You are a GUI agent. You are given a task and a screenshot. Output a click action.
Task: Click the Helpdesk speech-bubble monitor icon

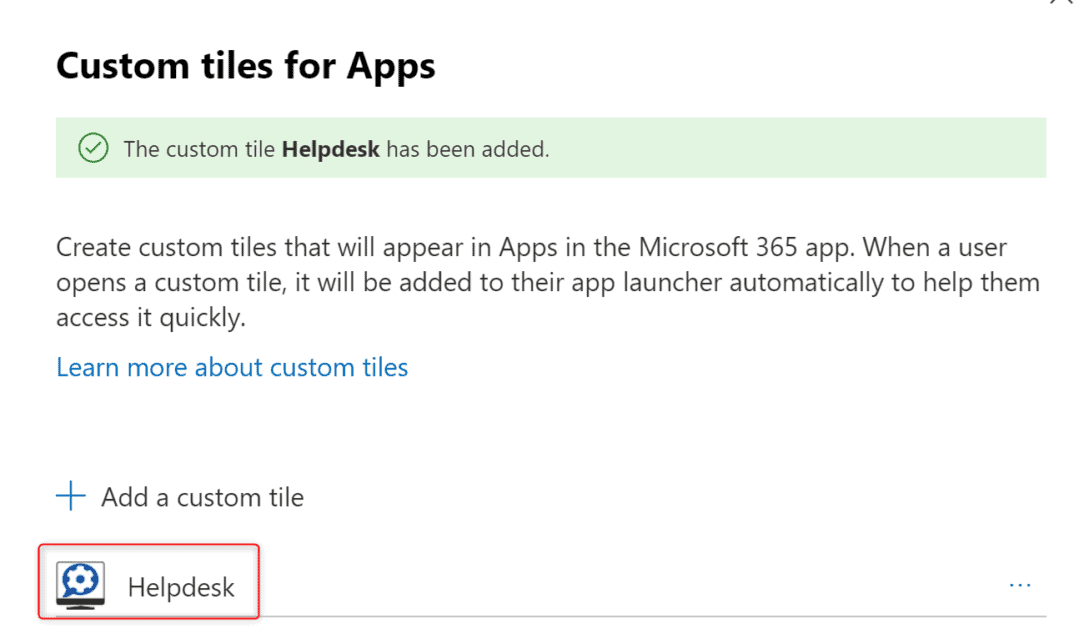[79, 584]
